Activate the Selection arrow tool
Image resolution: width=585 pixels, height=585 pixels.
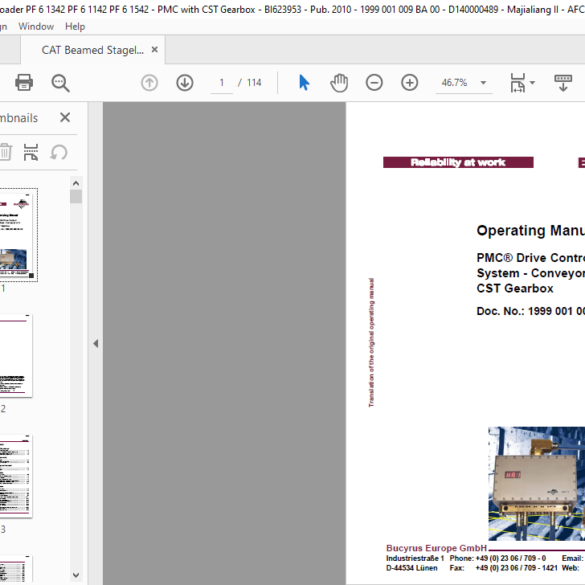[304, 82]
